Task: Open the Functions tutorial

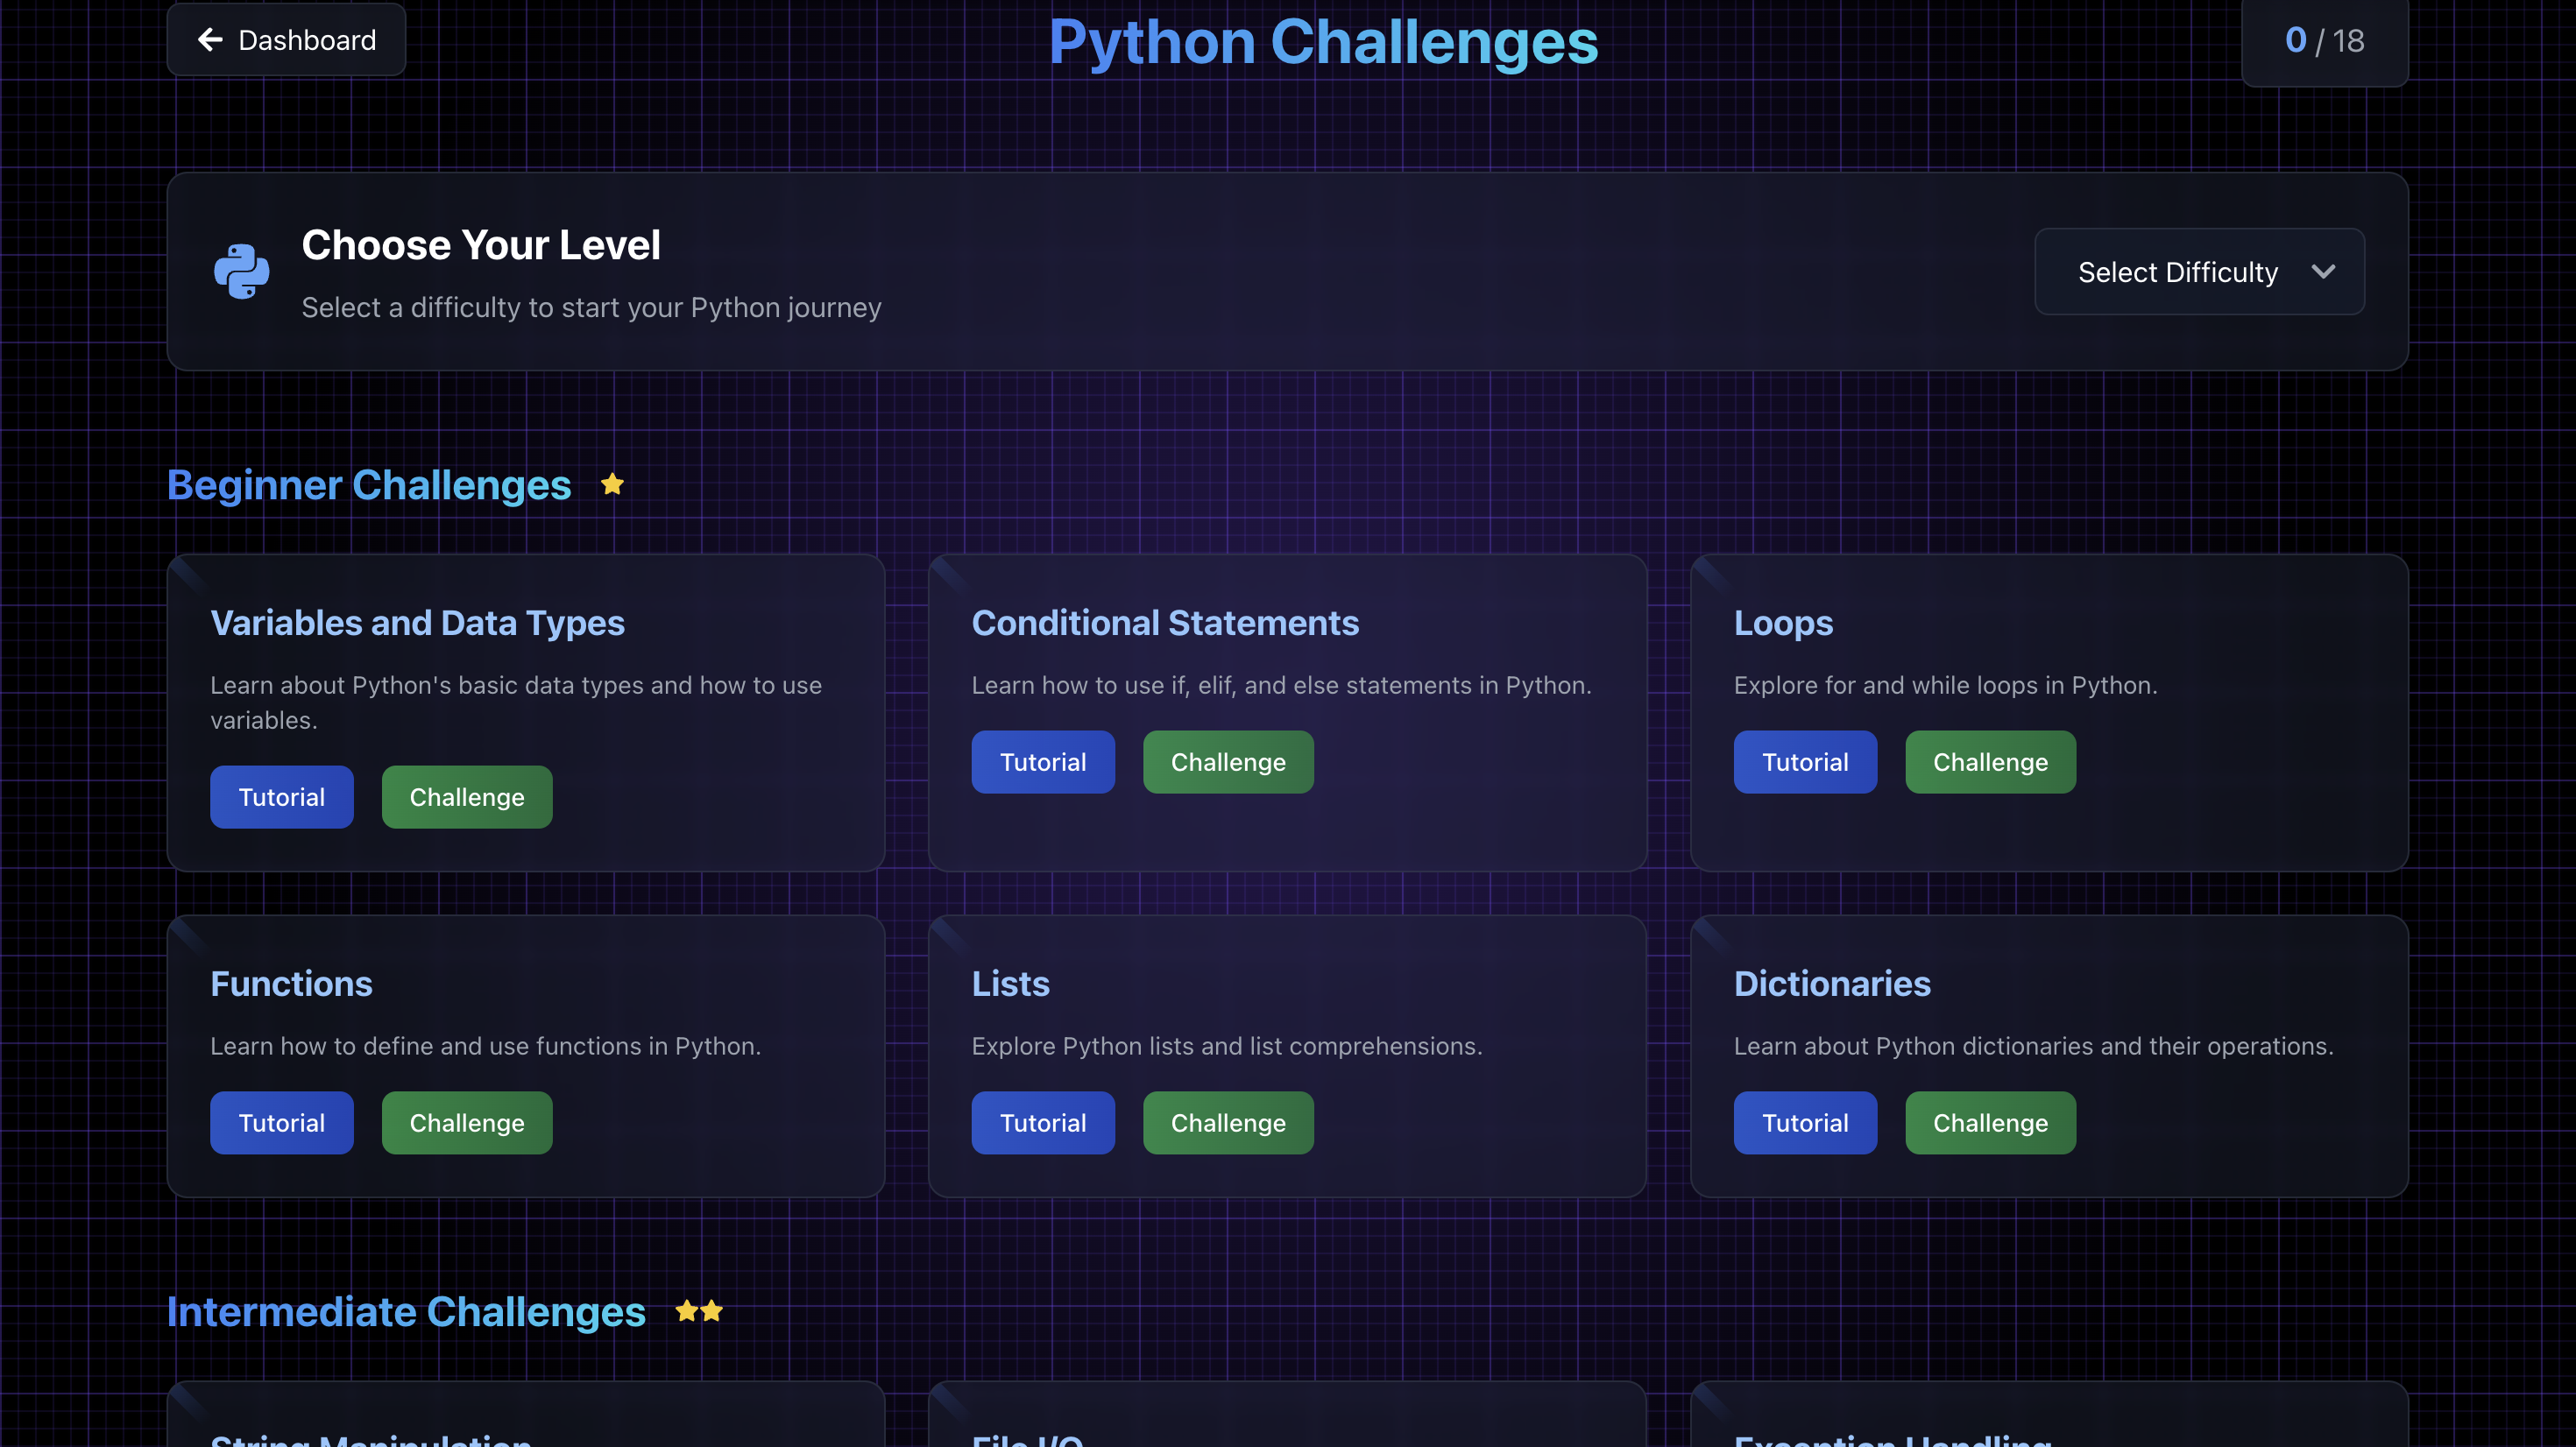Action: point(281,1123)
